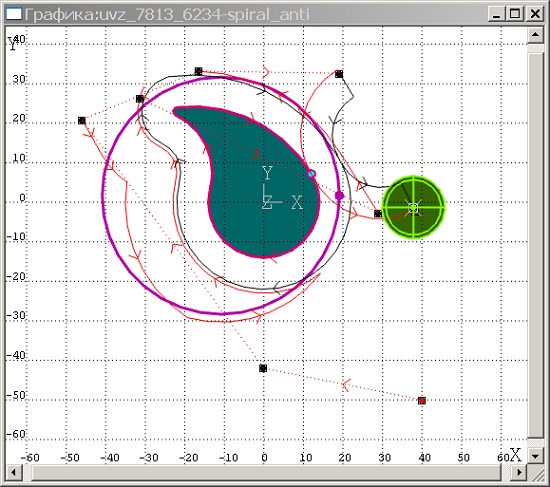Click the black node at top near Y 30, X -15
The image size is (550, 487).
click(199, 71)
